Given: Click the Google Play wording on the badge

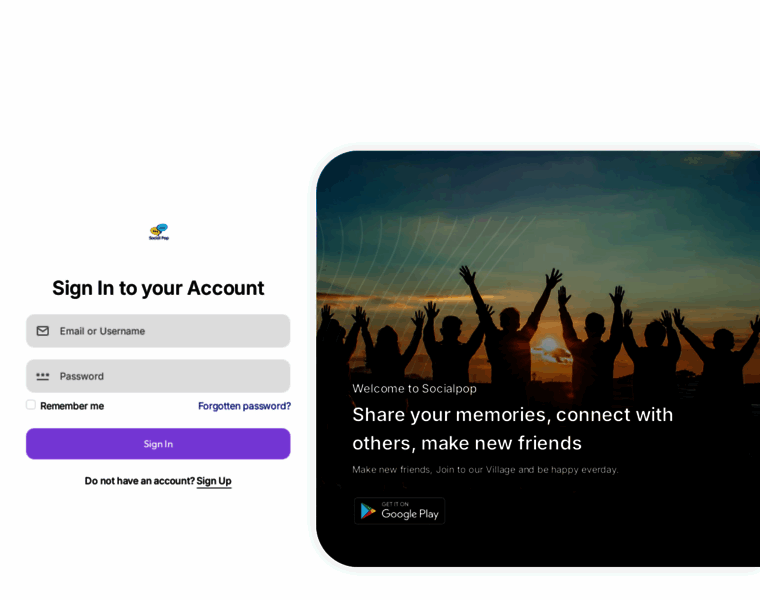Looking at the screenshot, I should coord(410,514).
